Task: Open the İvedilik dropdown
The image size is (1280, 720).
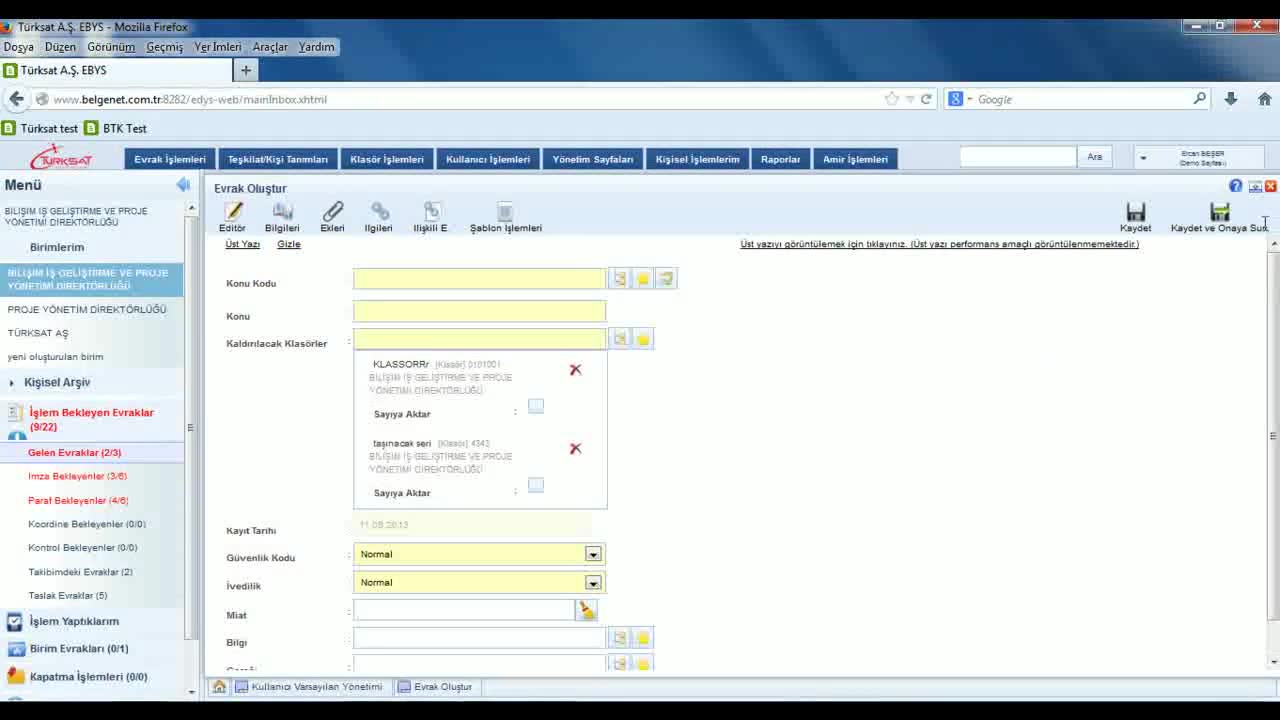Action: click(593, 583)
